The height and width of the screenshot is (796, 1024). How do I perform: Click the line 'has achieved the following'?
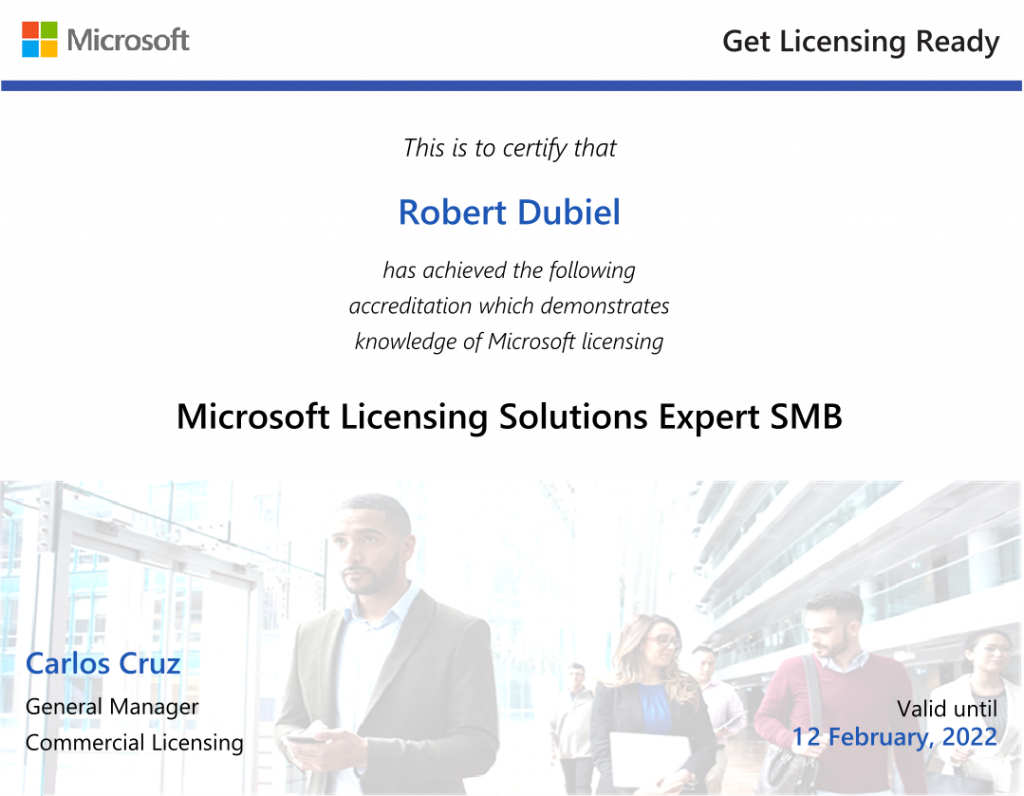[x=509, y=270]
